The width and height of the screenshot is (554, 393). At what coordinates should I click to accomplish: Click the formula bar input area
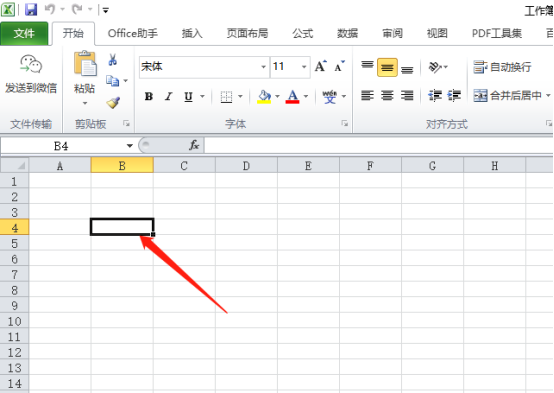[379, 145]
